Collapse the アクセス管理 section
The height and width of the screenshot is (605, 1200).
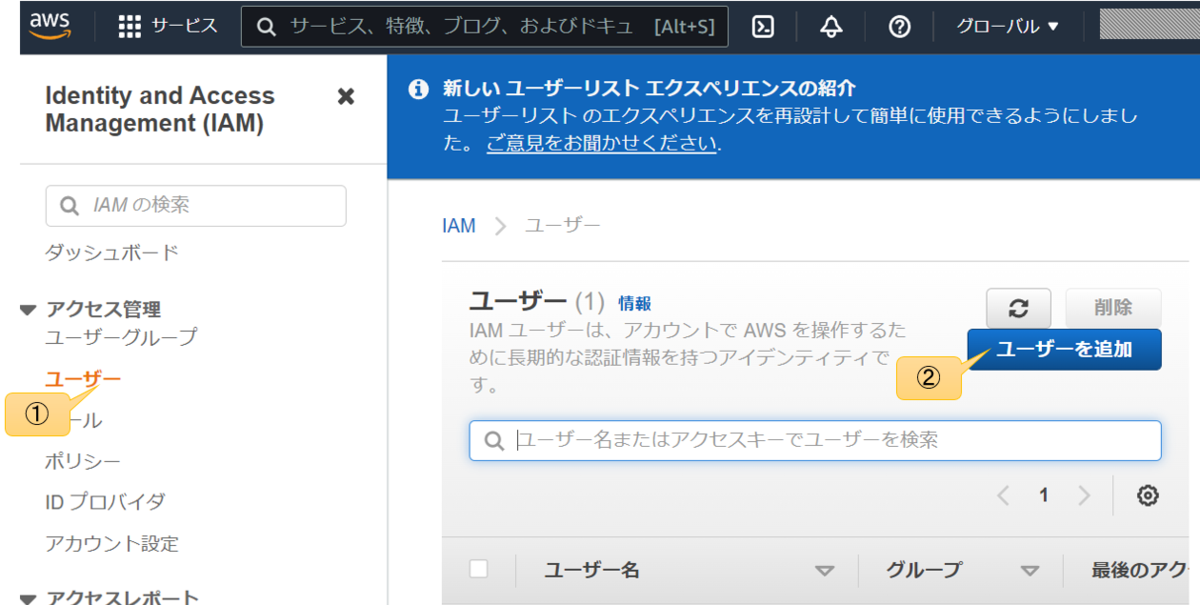(x=28, y=310)
